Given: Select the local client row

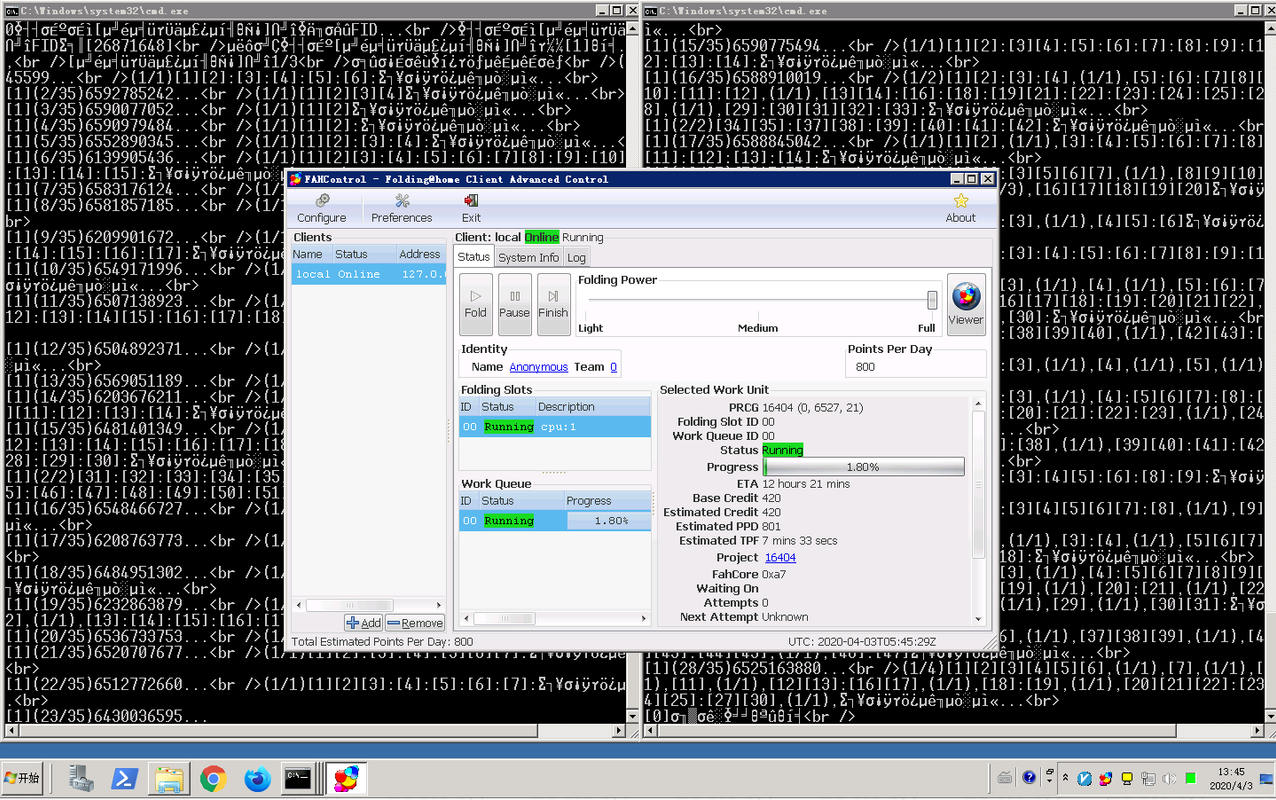Looking at the screenshot, I should tap(369, 274).
